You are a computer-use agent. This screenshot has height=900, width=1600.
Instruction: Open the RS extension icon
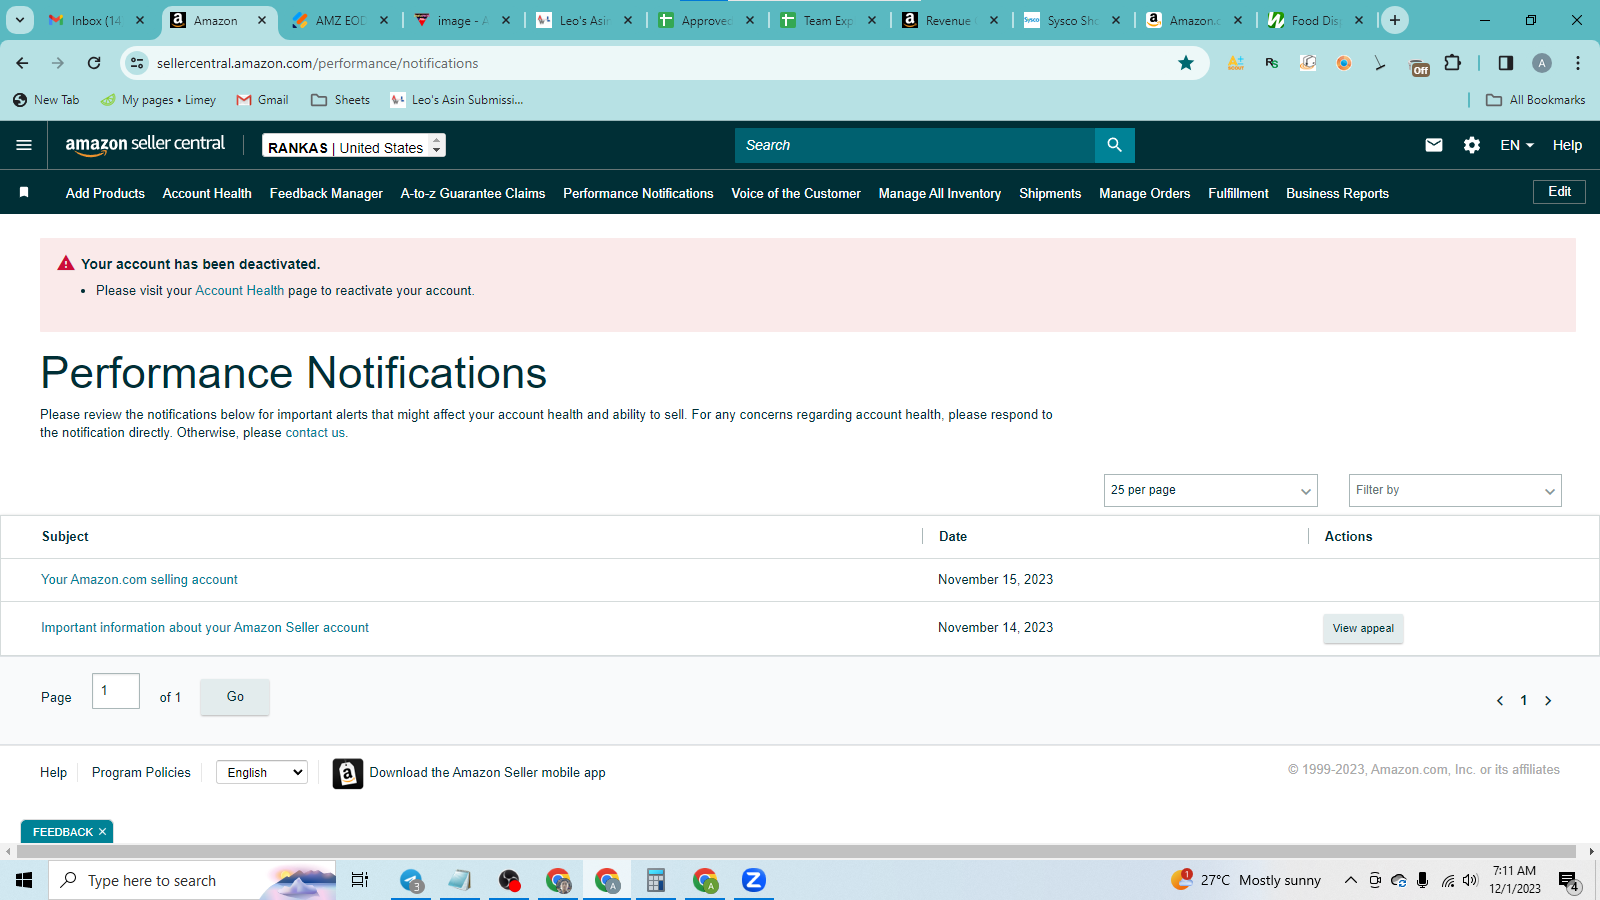[1272, 63]
